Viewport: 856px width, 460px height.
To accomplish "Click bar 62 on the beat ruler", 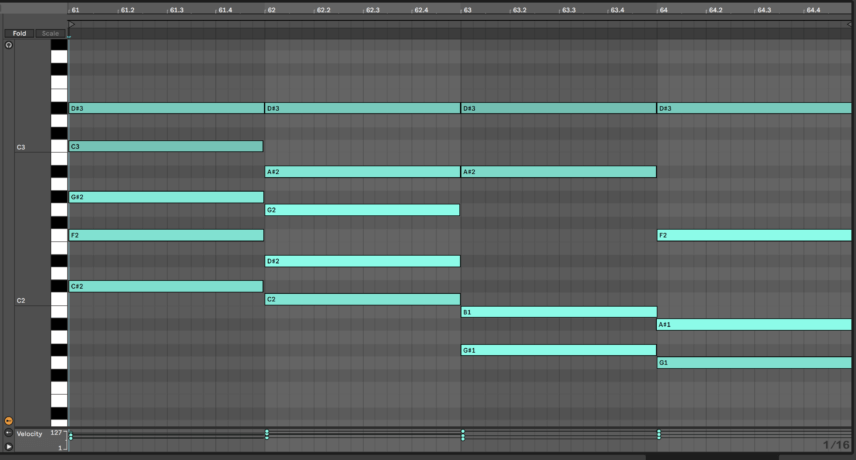I will (x=271, y=10).
